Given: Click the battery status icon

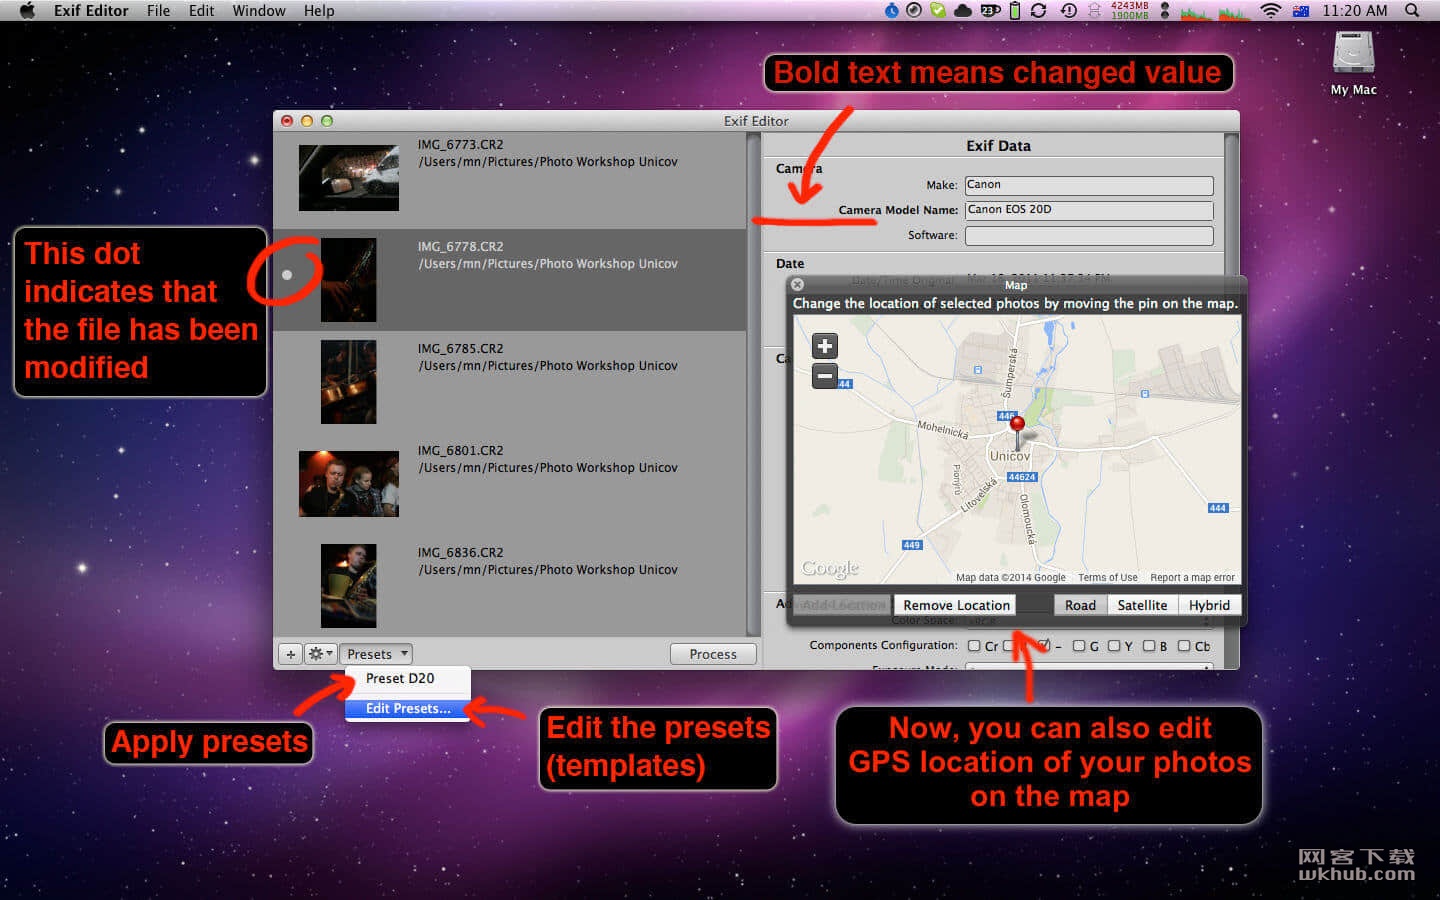Looking at the screenshot, I should [x=1015, y=10].
